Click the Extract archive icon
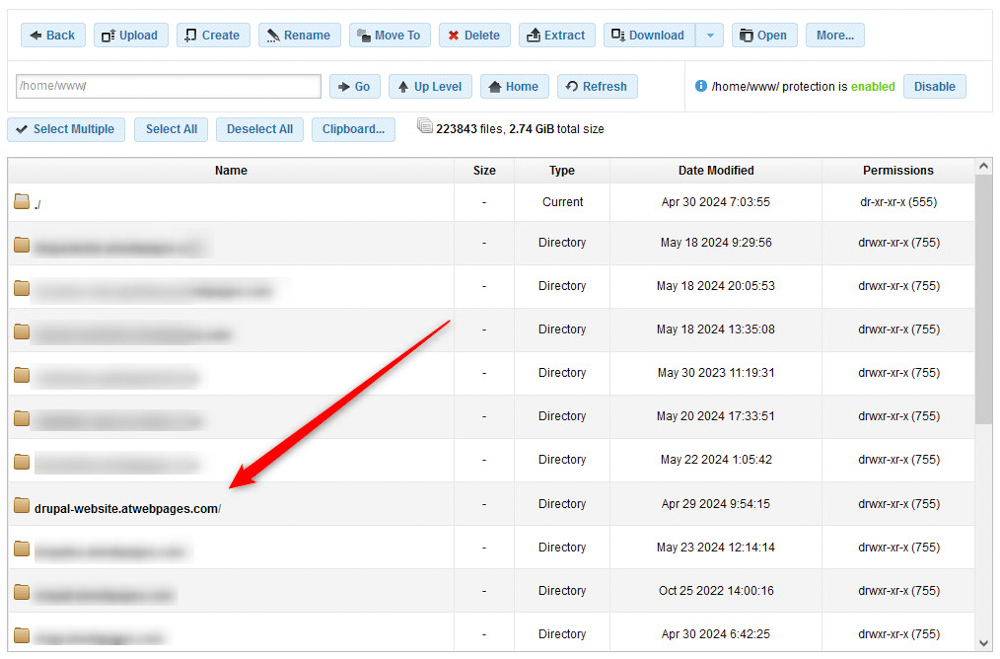Image resolution: width=1000 pixels, height=659 pixels. (x=532, y=35)
